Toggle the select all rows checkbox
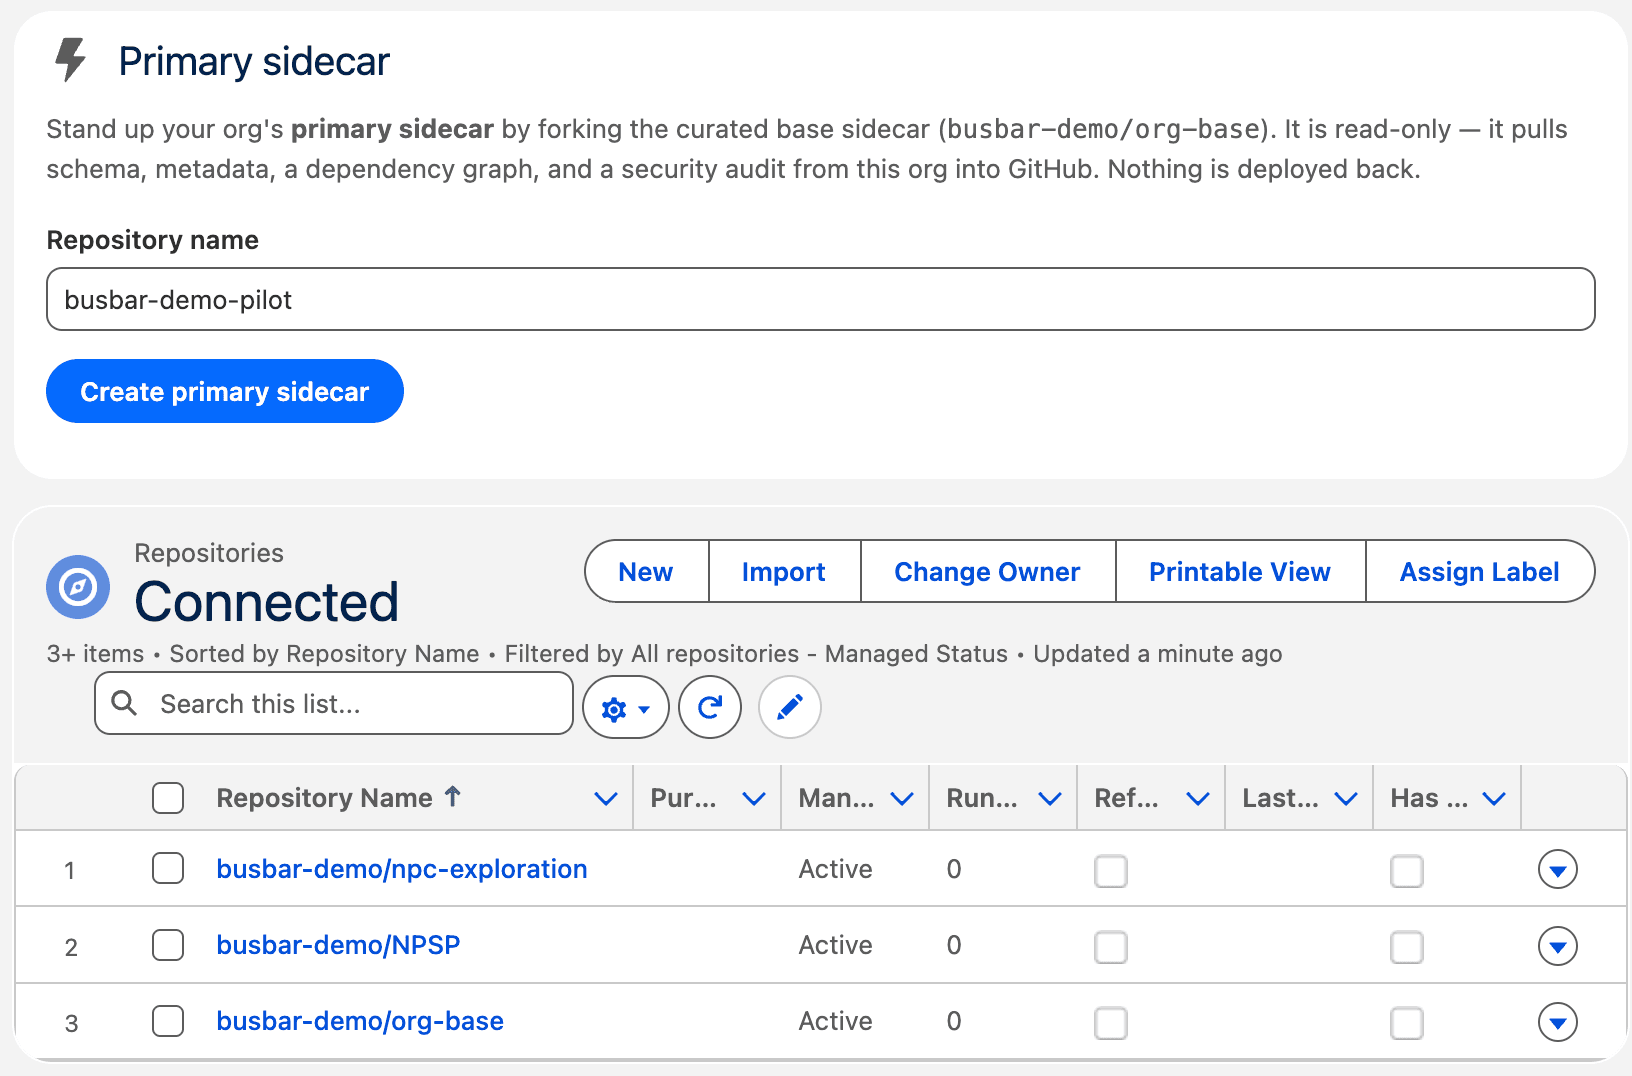This screenshot has width=1632, height=1076. click(x=168, y=798)
